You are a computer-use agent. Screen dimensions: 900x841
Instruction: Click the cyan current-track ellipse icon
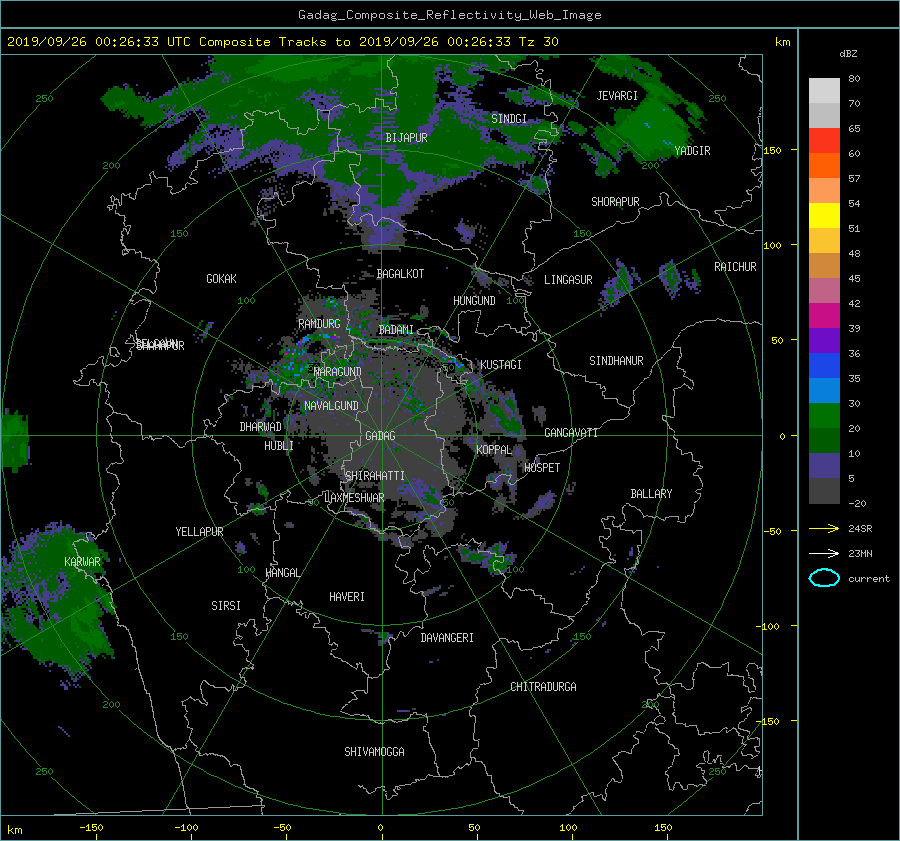coord(824,578)
